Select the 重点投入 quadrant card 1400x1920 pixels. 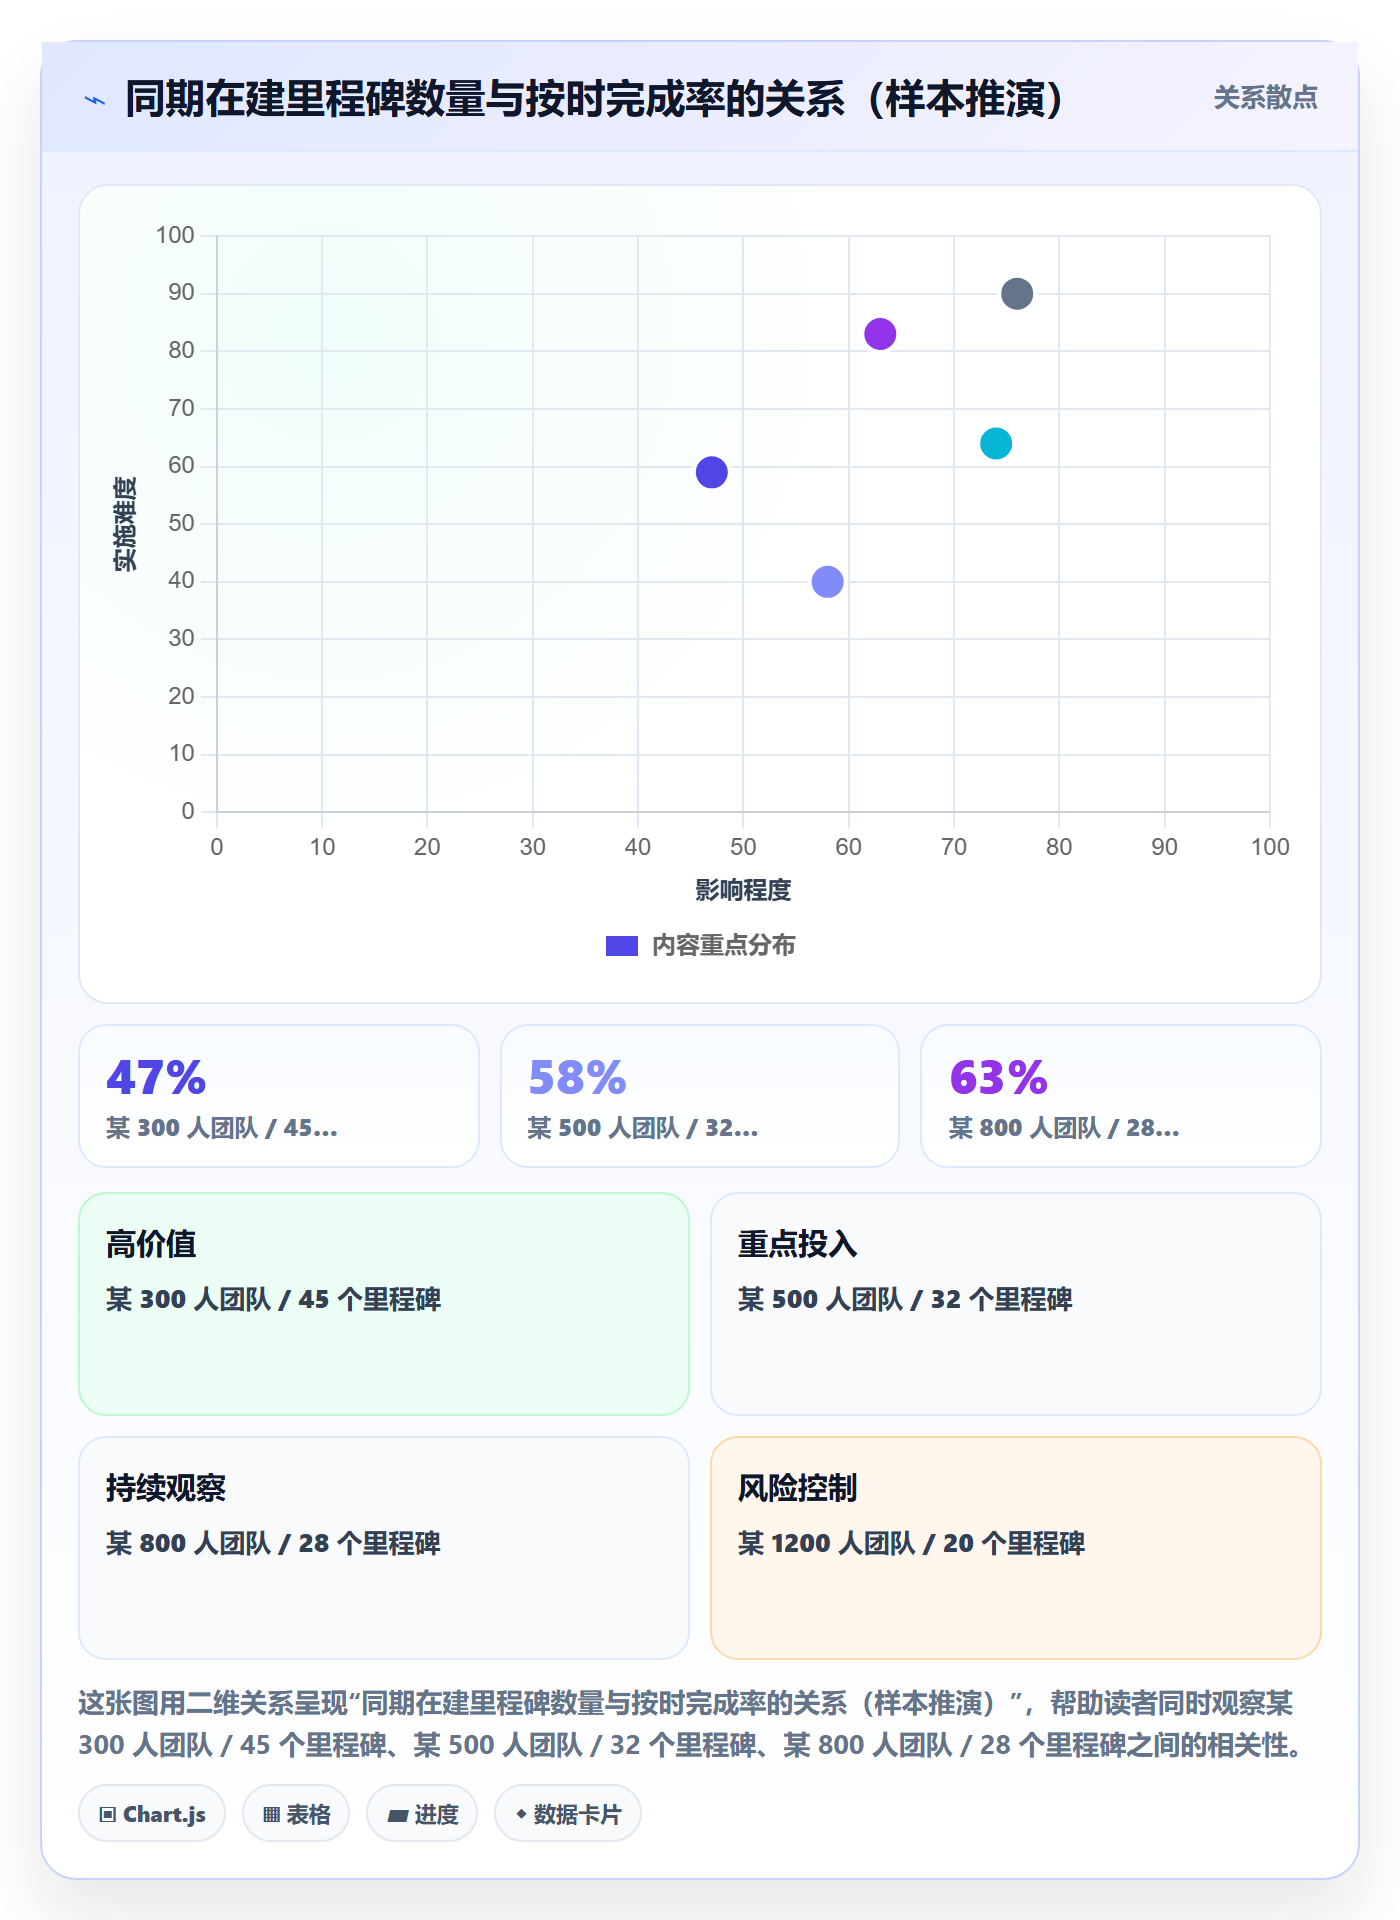tap(1016, 1304)
